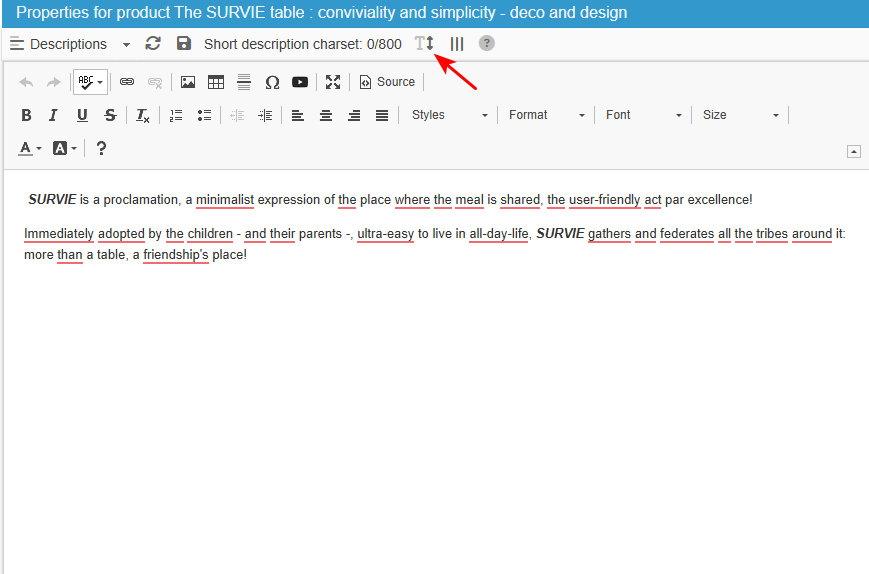This screenshot has height=574, width=869.
Task: Insert an image into the editor
Action: [188, 82]
